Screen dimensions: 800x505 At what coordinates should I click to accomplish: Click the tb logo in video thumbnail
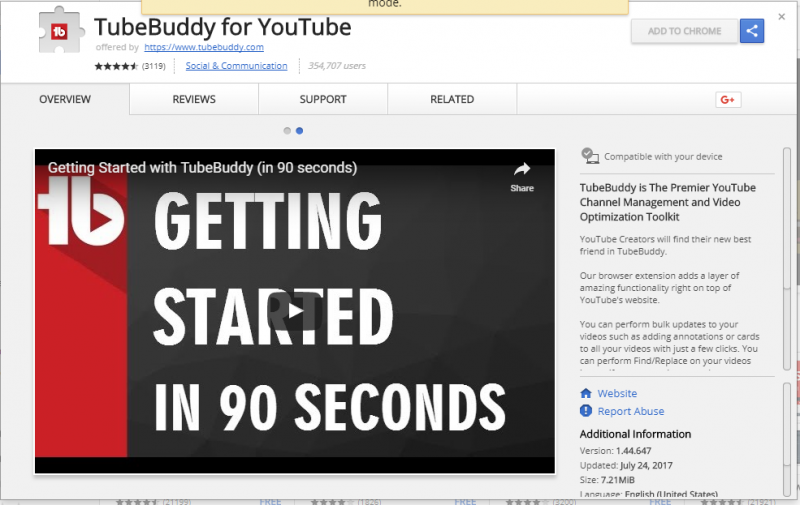[82, 212]
